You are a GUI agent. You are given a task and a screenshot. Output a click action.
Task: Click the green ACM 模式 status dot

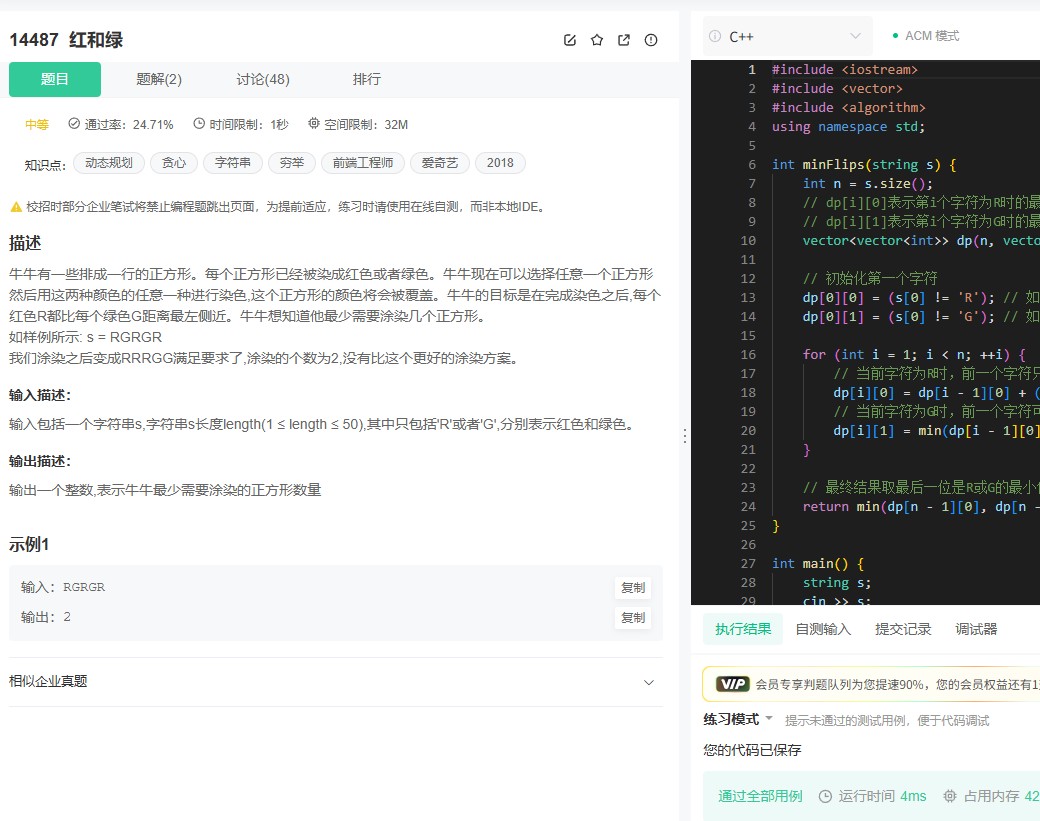click(895, 34)
